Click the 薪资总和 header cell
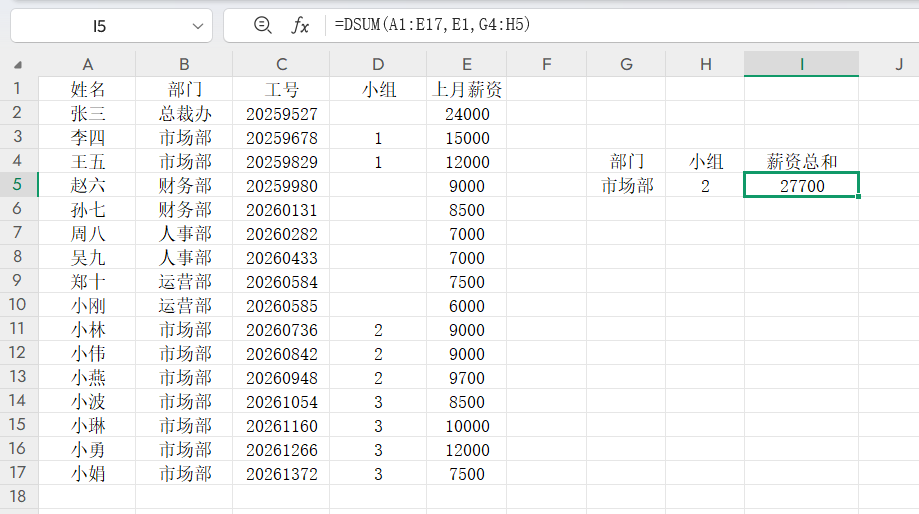 801,162
